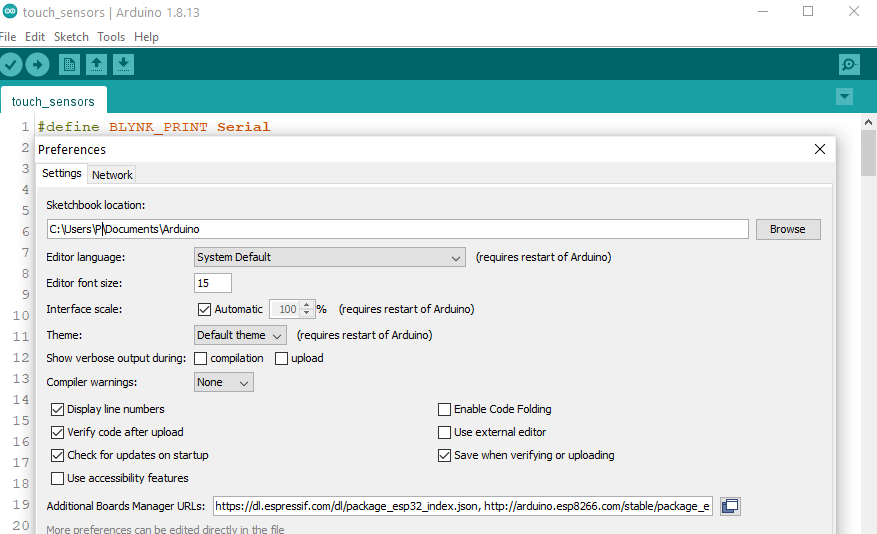Expand the Compiler warnings dropdown

(x=223, y=382)
